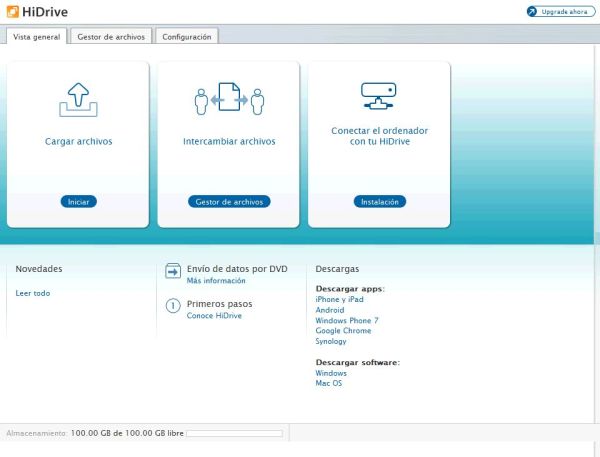Click the DVD data shipping icon
Viewport: 600px width, 457px height.
coord(172,272)
